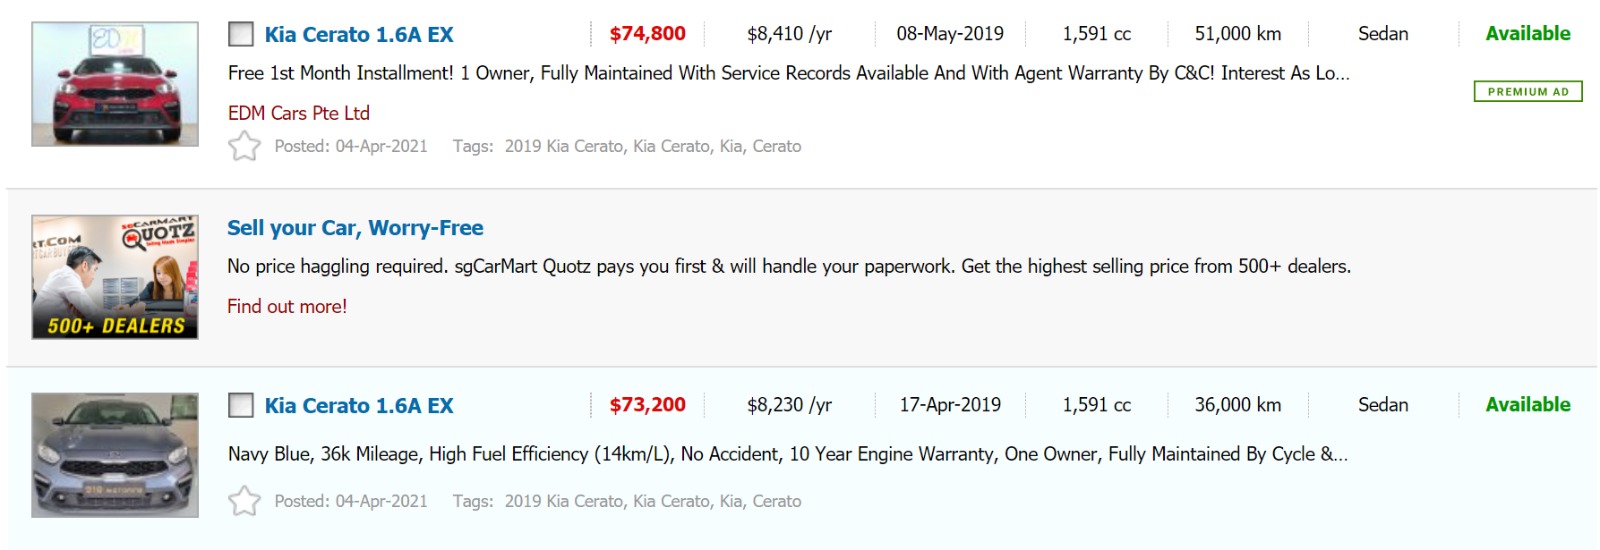The width and height of the screenshot is (1600, 550).
Task: Select the '2019 Kia Cerato' tag on the EDM listing
Action: [564, 146]
